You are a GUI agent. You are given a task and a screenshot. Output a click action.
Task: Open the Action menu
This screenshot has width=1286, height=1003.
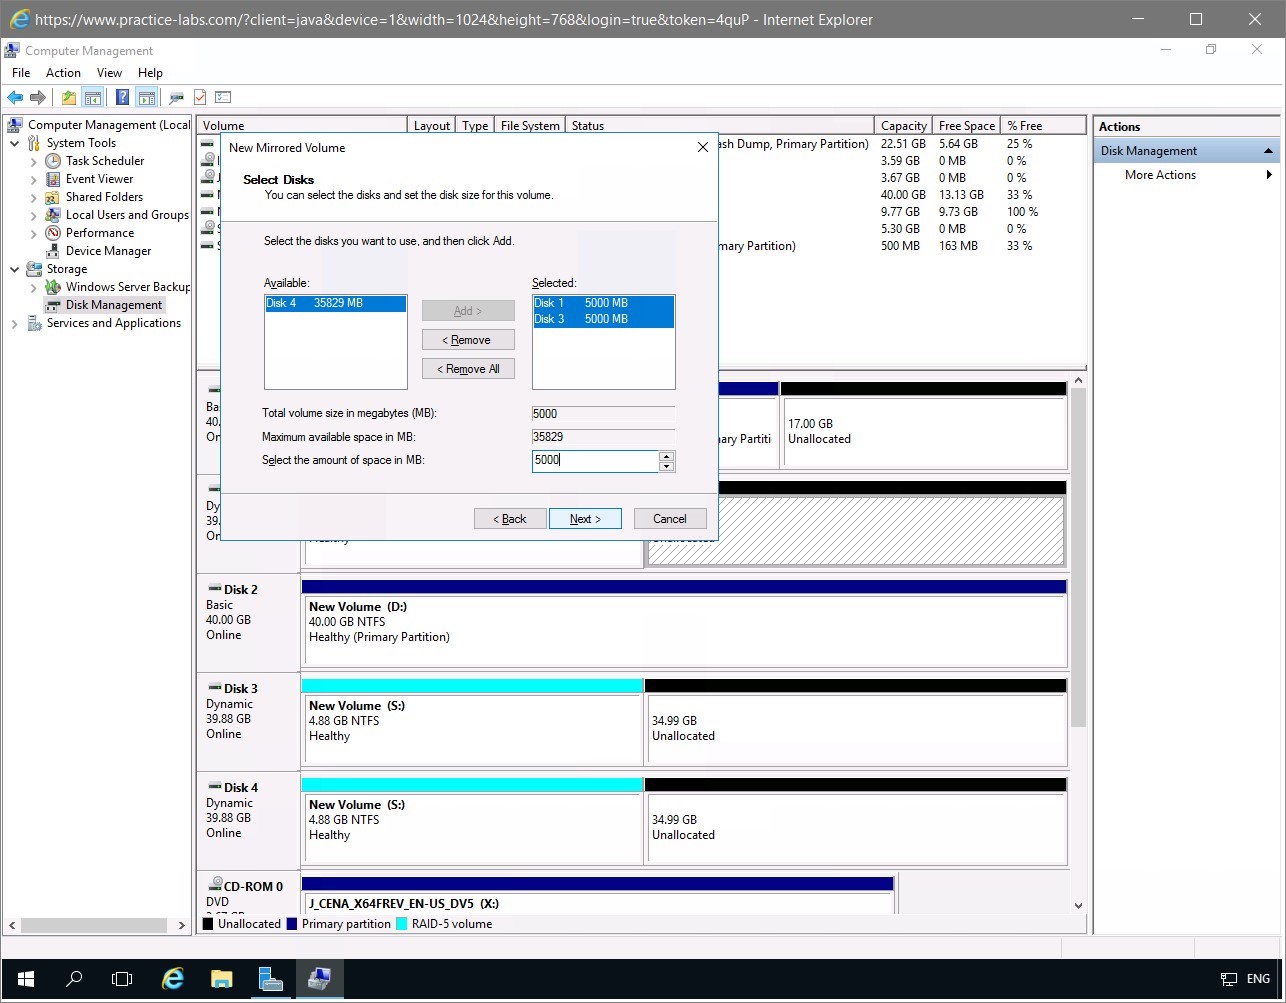[x=63, y=73]
